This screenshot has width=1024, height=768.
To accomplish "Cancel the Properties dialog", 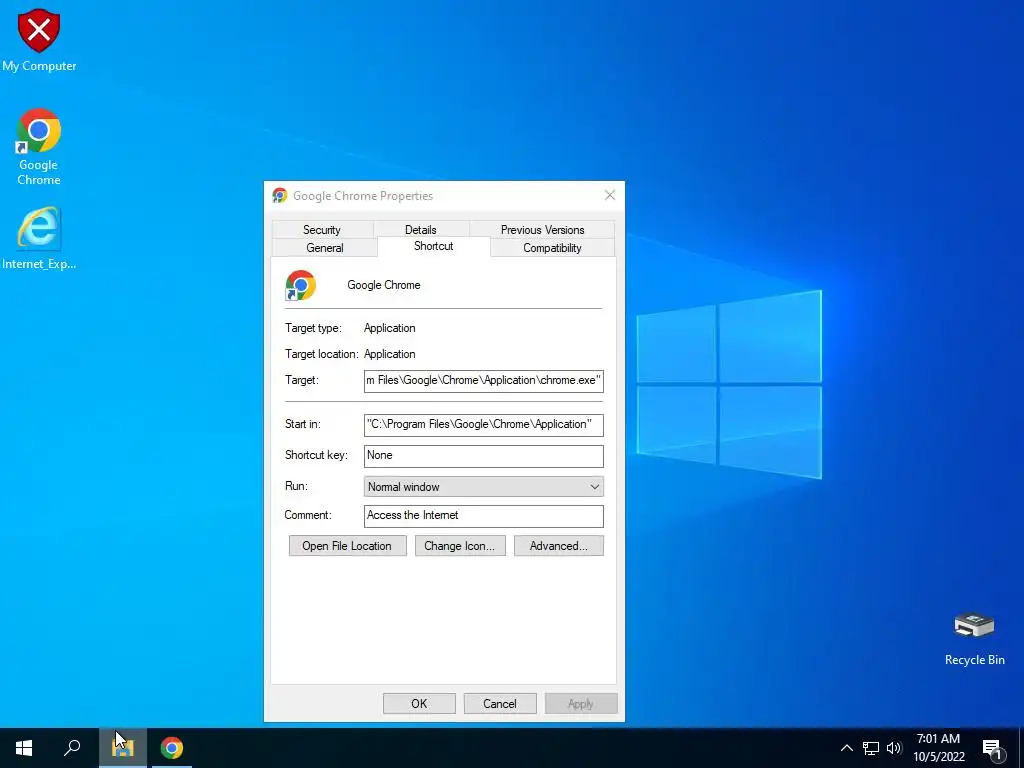I will 500,703.
